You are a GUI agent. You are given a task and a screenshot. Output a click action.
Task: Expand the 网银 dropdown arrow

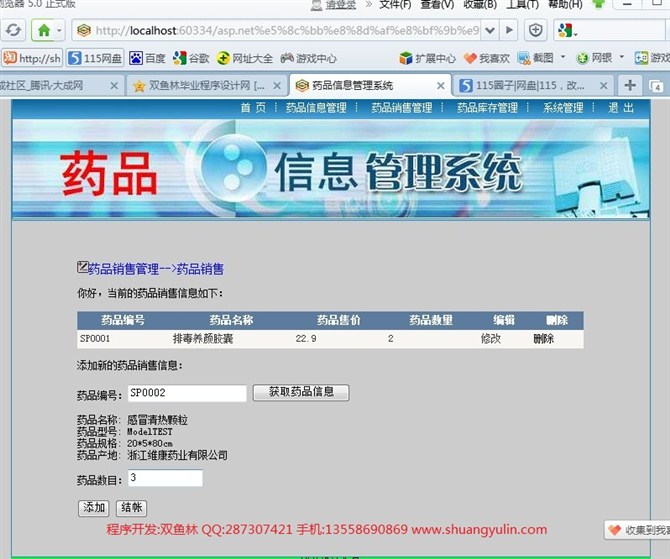[622, 57]
